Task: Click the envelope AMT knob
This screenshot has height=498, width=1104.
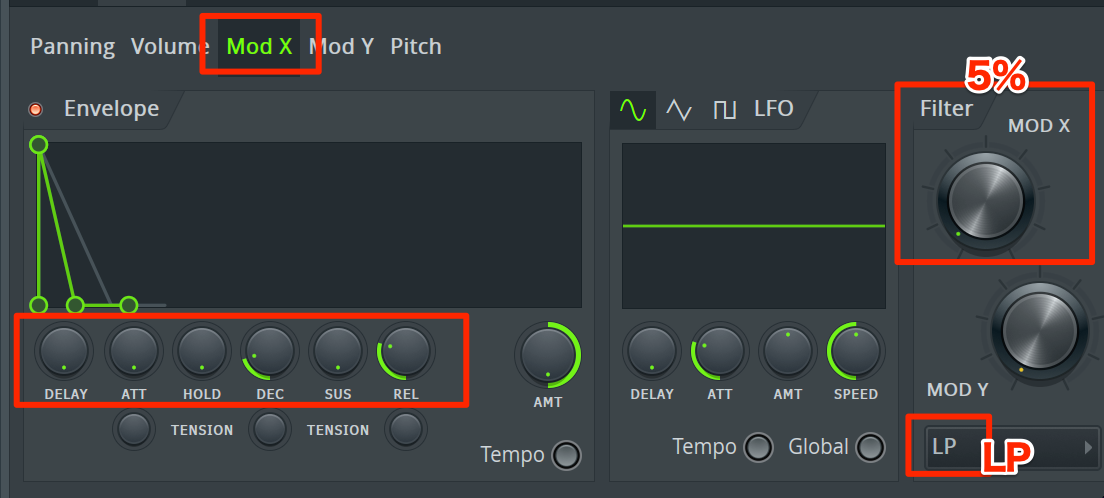Action: coord(548,354)
